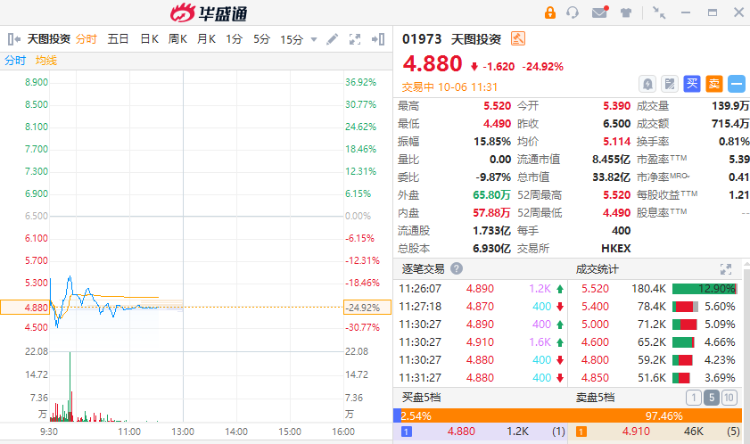Click the -24.92% percent axis label
The image size is (750, 444).
[367, 307]
